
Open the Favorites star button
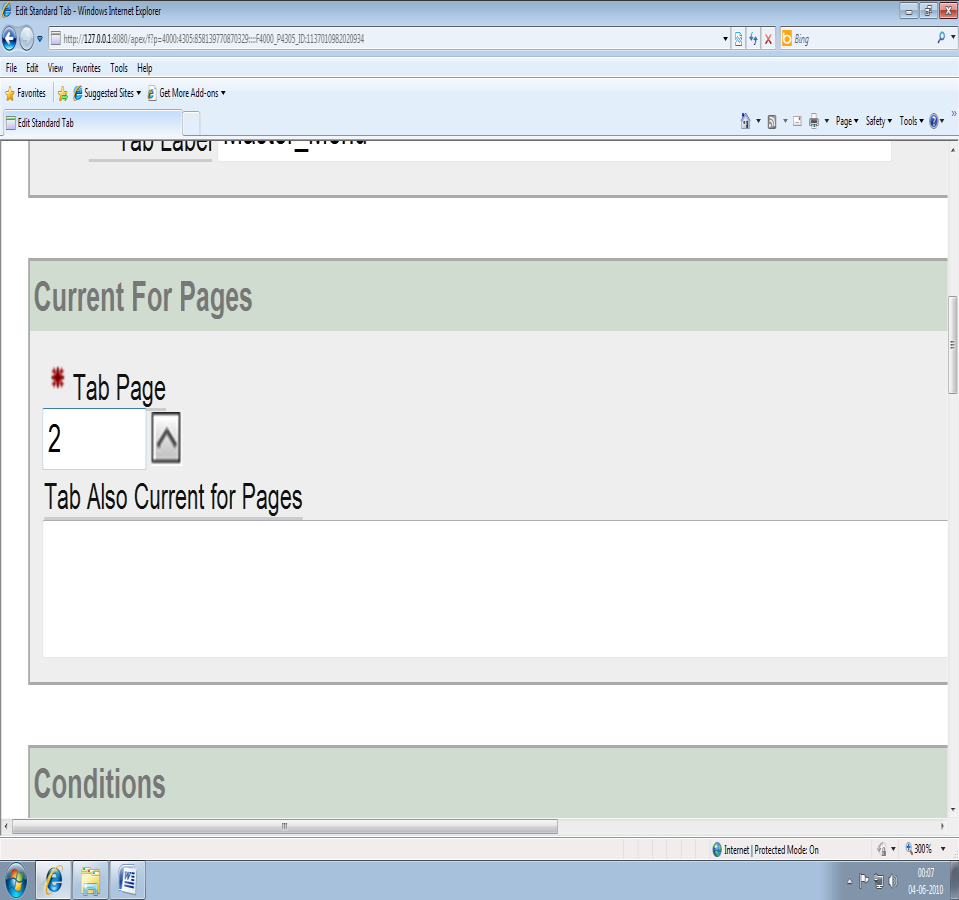(26, 93)
